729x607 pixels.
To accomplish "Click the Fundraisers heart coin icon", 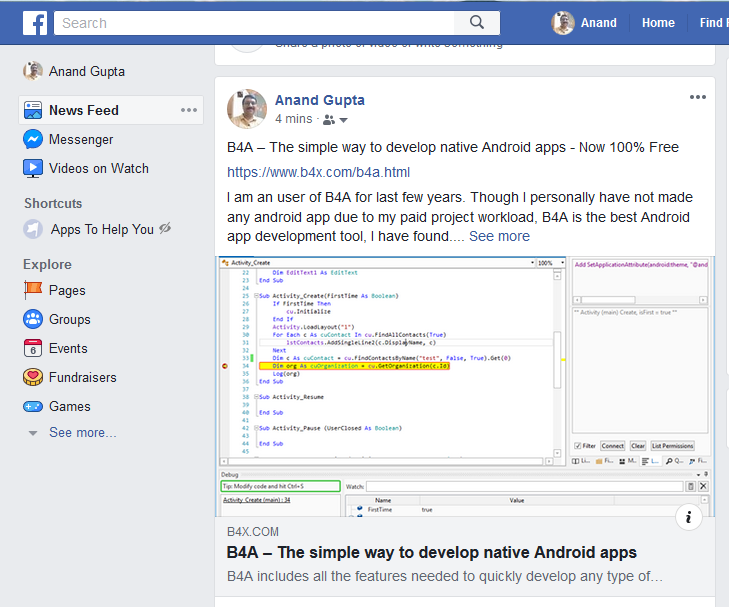I will pyautogui.click(x=33, y=377).
